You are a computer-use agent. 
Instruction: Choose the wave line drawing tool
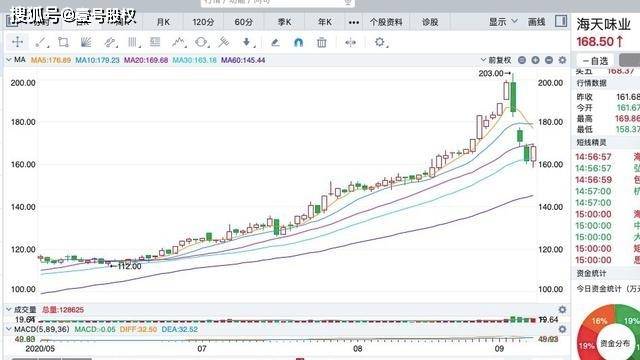coord(178,42)
